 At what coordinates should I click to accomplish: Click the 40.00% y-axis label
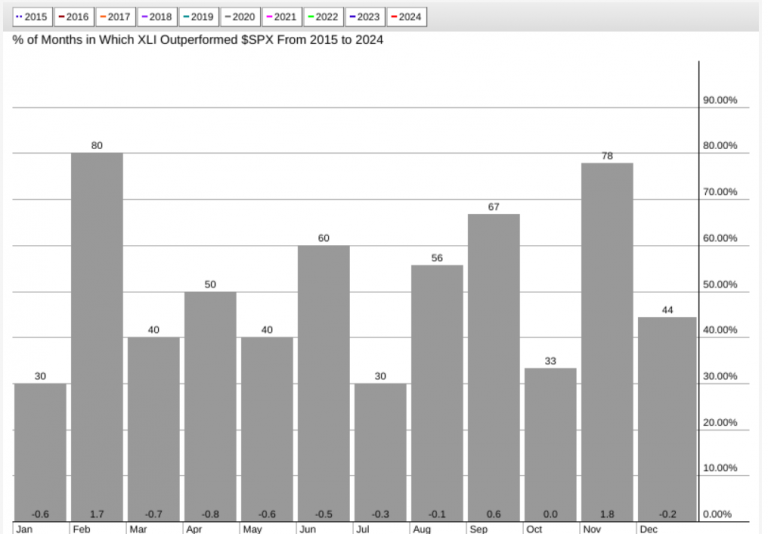click(720, 330)
